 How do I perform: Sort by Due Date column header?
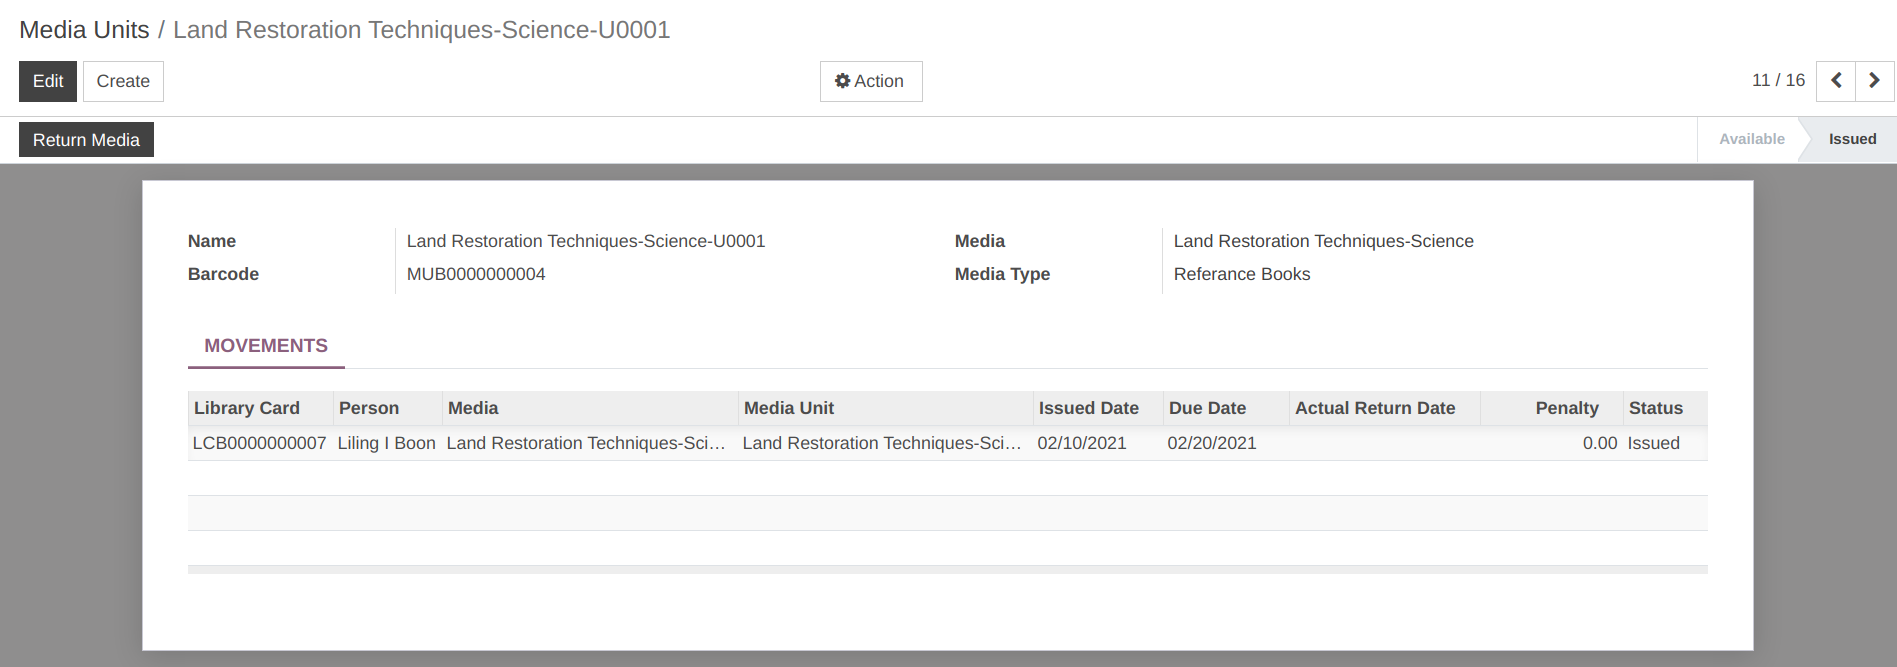(x=1226, y=408)
